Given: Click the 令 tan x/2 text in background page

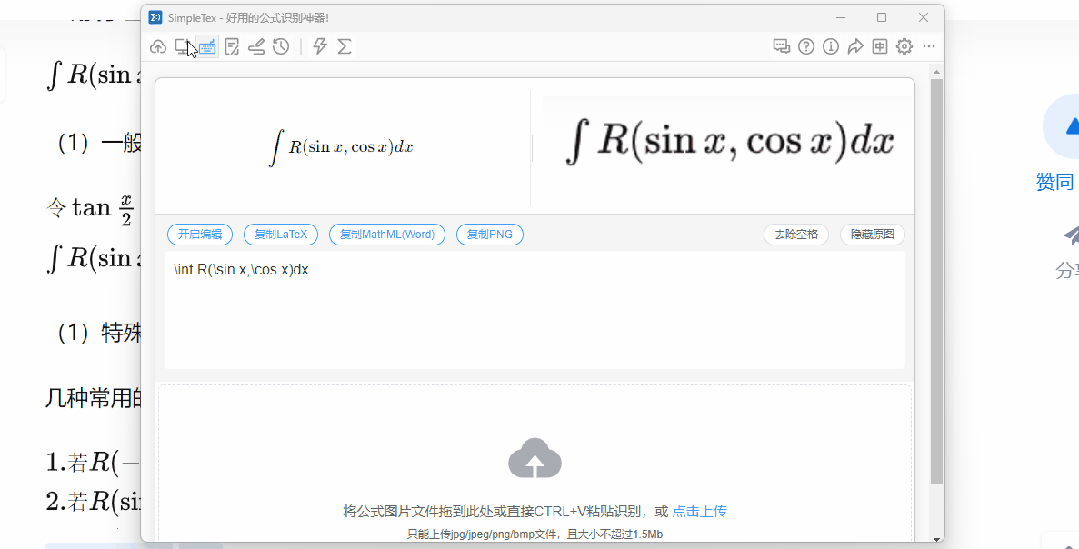Looking at the screenshot, I should coord(89,210).
